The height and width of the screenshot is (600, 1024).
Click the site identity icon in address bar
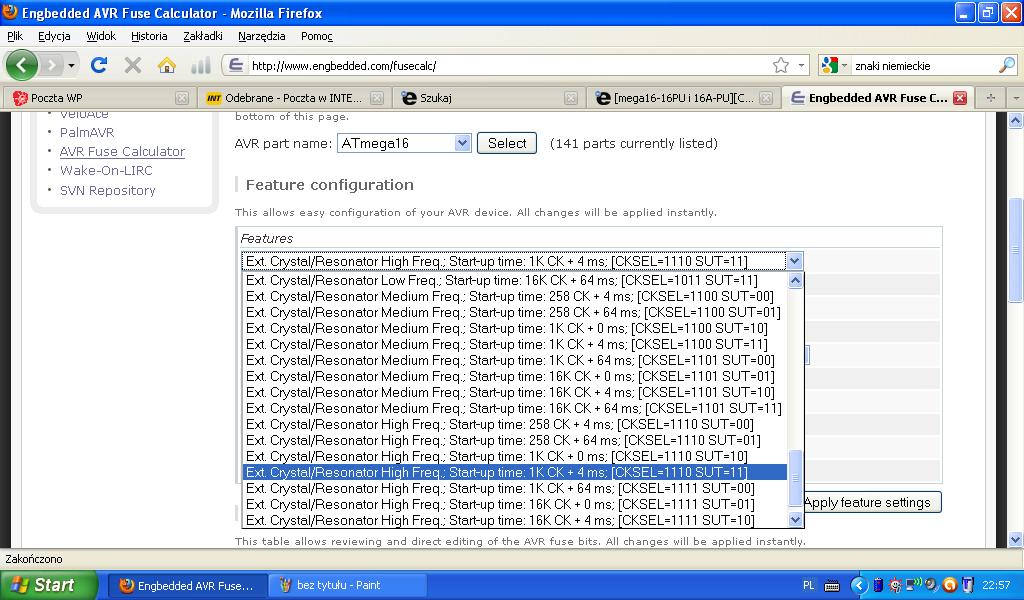point(235,65)
